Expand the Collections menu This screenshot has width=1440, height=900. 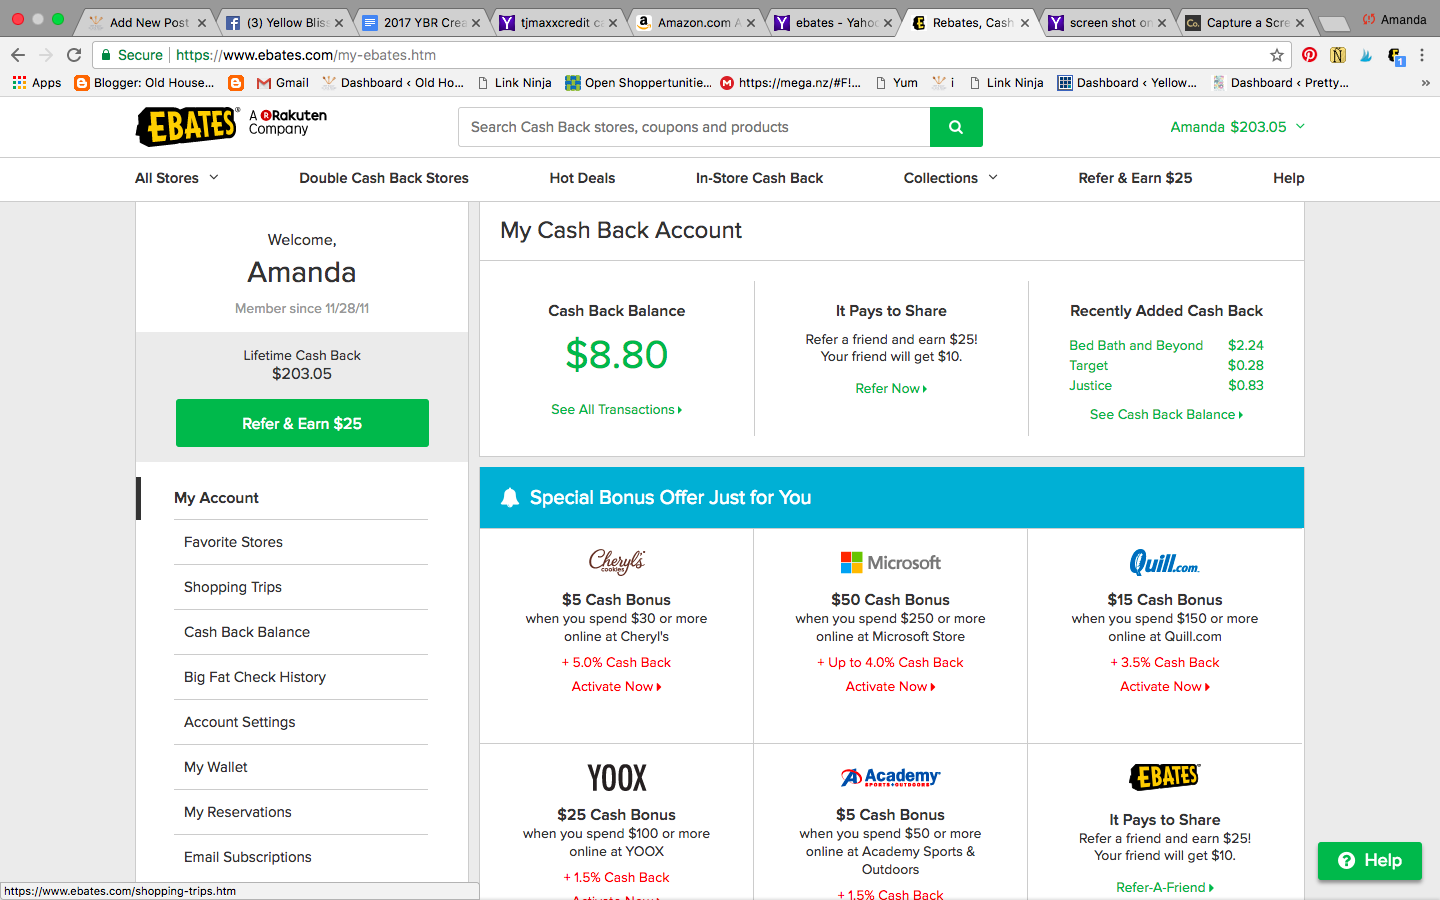[950, 178]
